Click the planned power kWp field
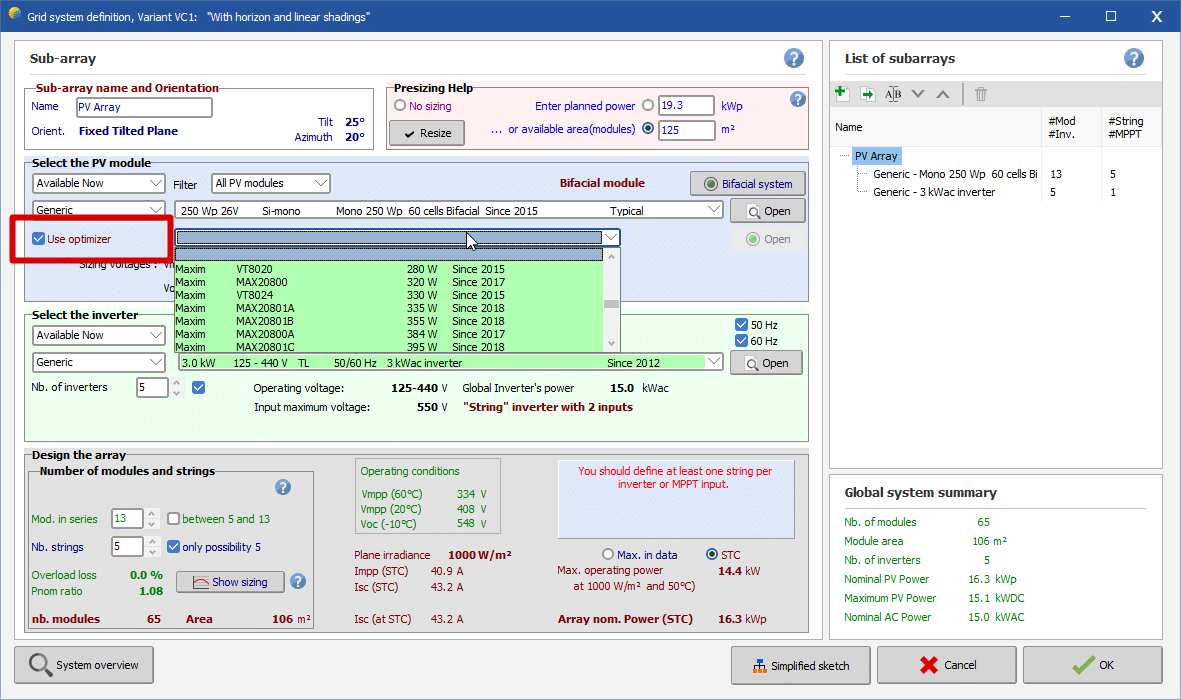 (x=686, y=105)
